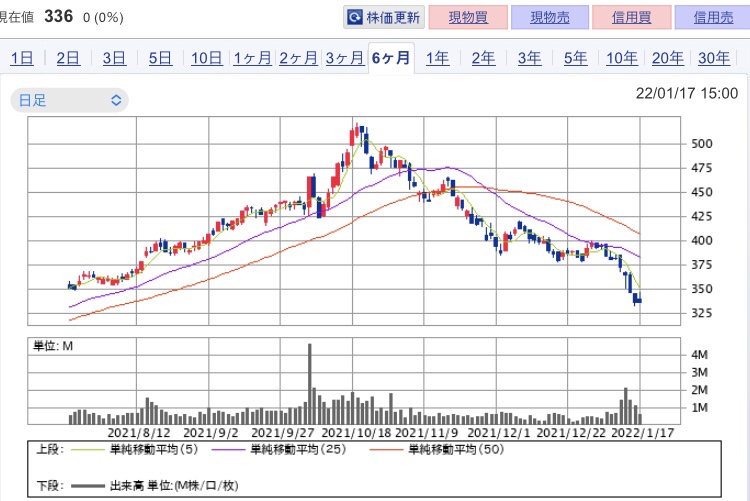750x501 pixels.
Task: Click the 375 price axis label
Action: click(x=702, y=265)
